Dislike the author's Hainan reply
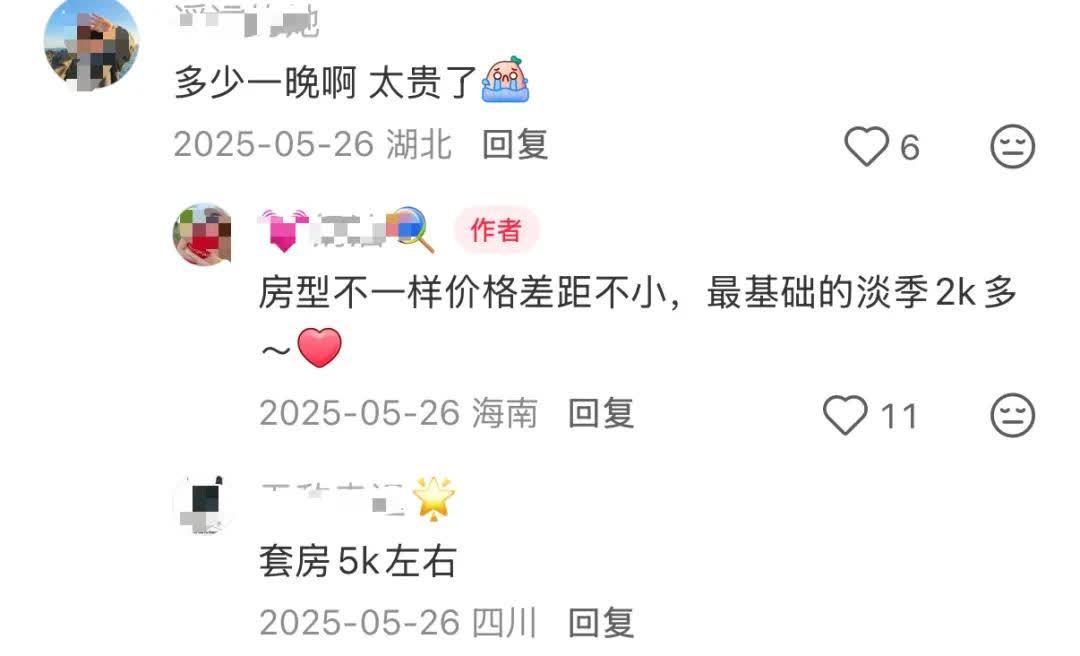This screenshot has height=656, width=1080. [1012, 415]
